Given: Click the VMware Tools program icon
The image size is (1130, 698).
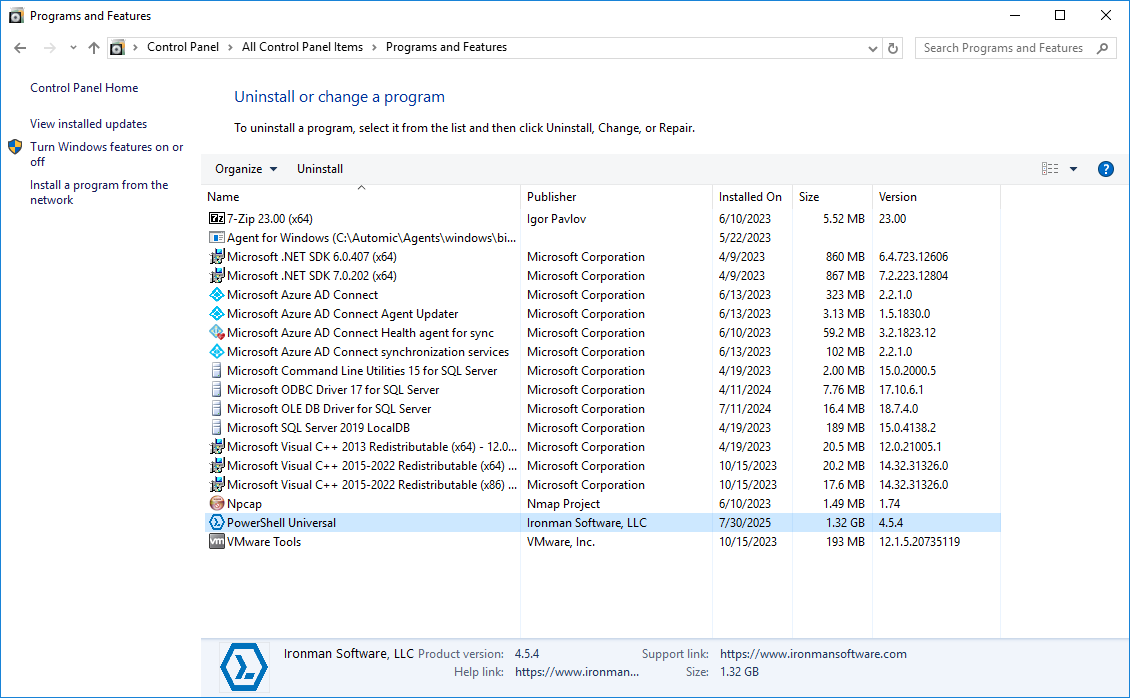Looking at the screenshot, I should pos(216,542).
